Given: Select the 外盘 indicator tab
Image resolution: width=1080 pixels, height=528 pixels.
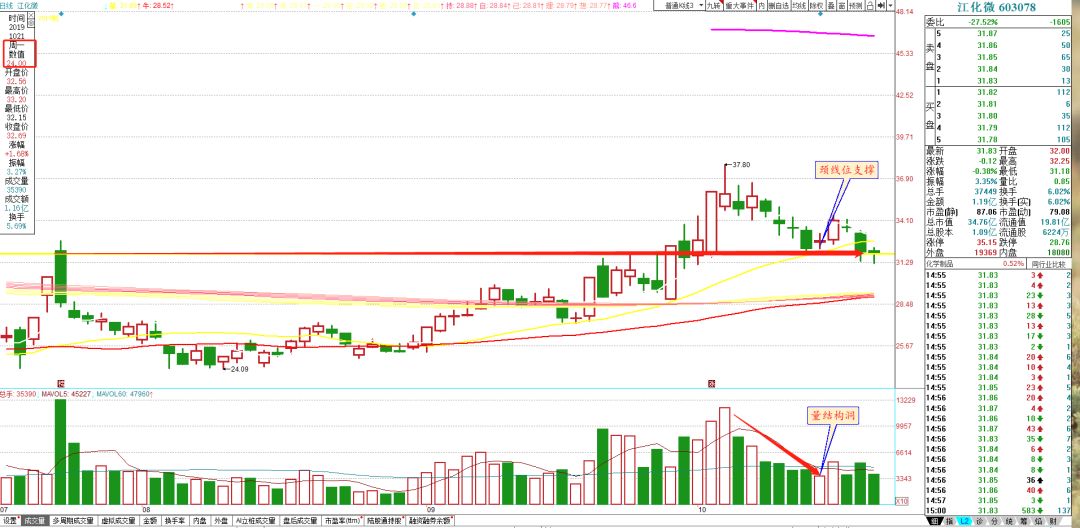Looking at the screenshot, I should [221, 521].
